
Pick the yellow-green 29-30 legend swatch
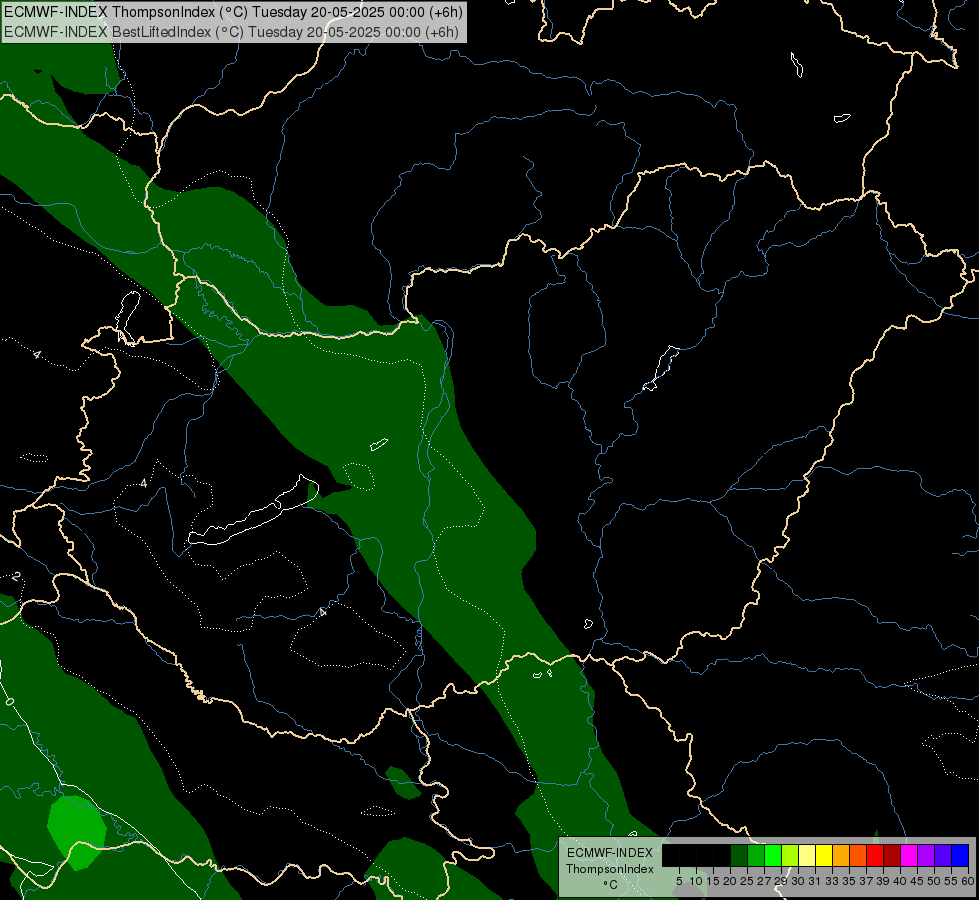click(790, 855)
